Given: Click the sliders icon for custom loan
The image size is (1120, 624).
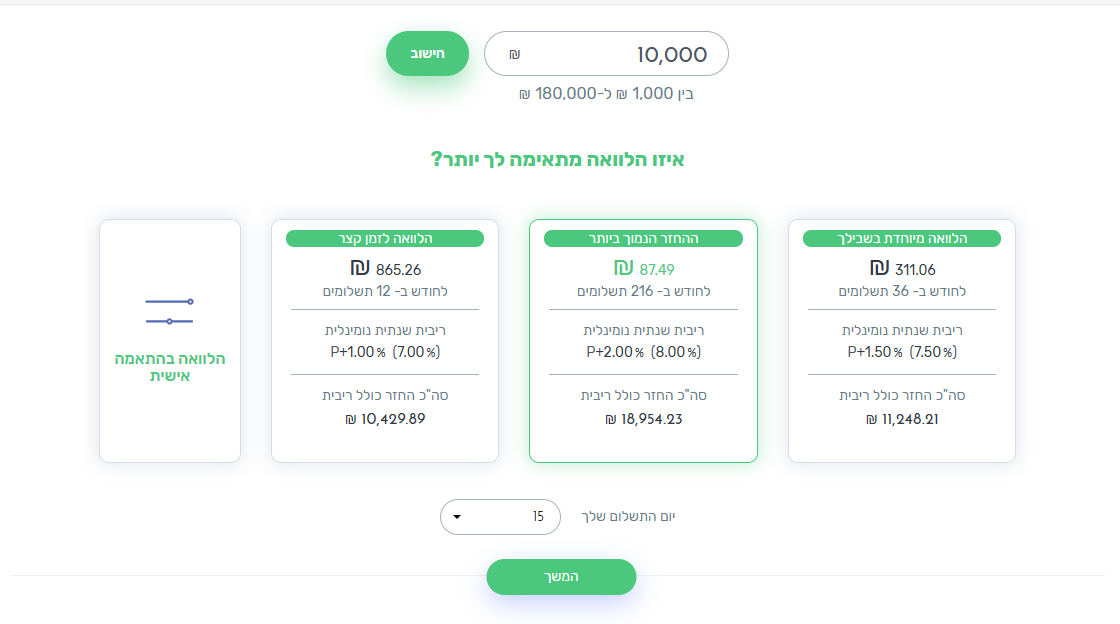Looking at the screenshot, I should tap(169, 311).
